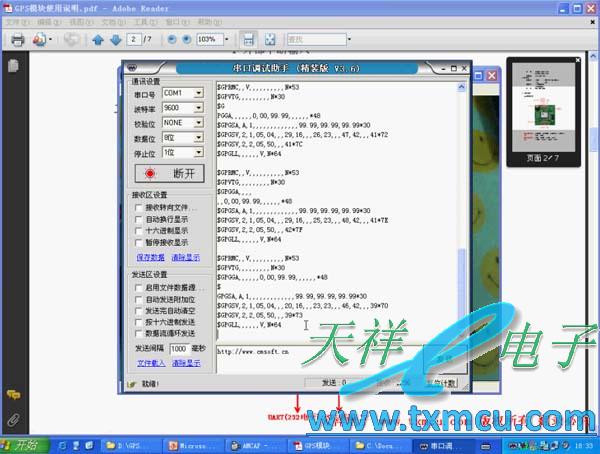Click the Print icon in Adobe Reader toolbar
Screen dimensions: 600x454
(18, 39)
